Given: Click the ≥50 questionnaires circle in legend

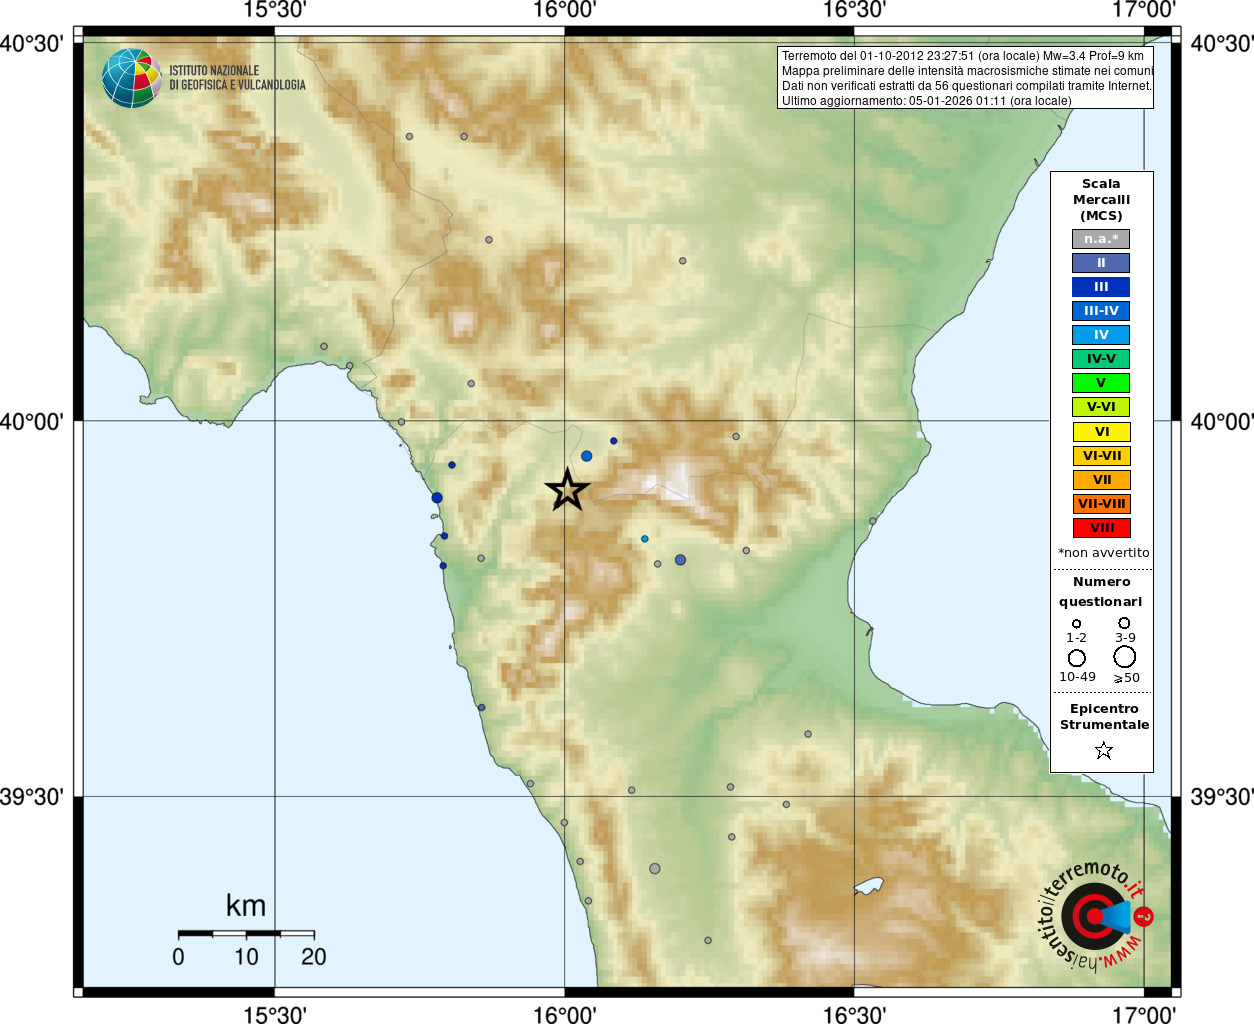Looking at the screenshot, I should click(1125, 657).
